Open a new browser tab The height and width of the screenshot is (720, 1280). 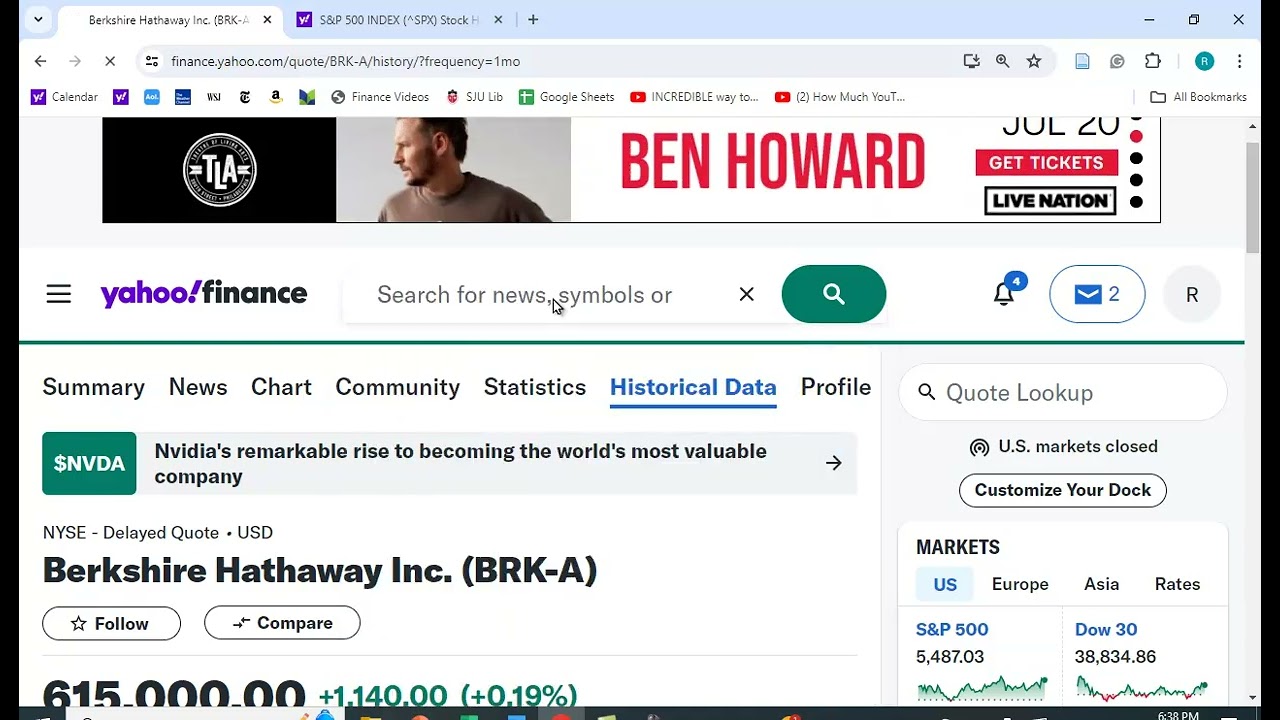533,20
